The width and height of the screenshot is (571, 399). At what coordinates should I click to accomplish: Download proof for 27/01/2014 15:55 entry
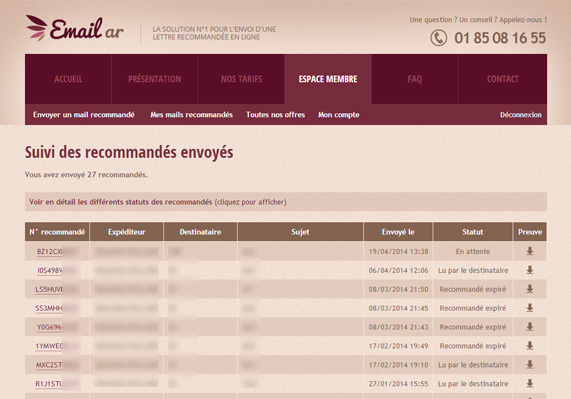click(x=530, y=383)
